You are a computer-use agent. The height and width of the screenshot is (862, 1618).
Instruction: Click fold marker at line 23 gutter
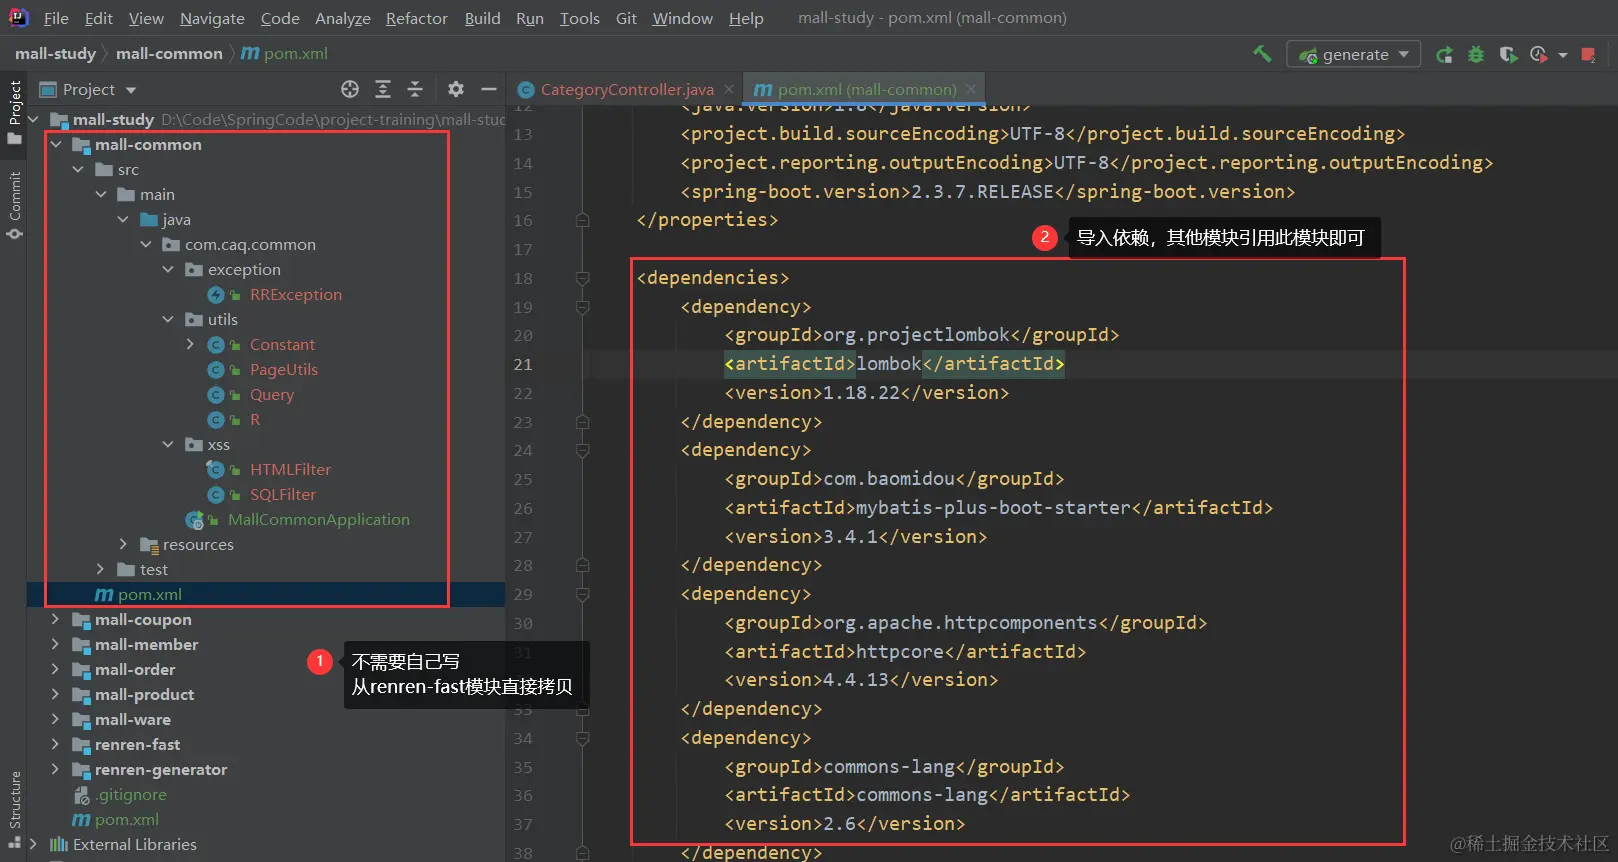tap(582, 422)
